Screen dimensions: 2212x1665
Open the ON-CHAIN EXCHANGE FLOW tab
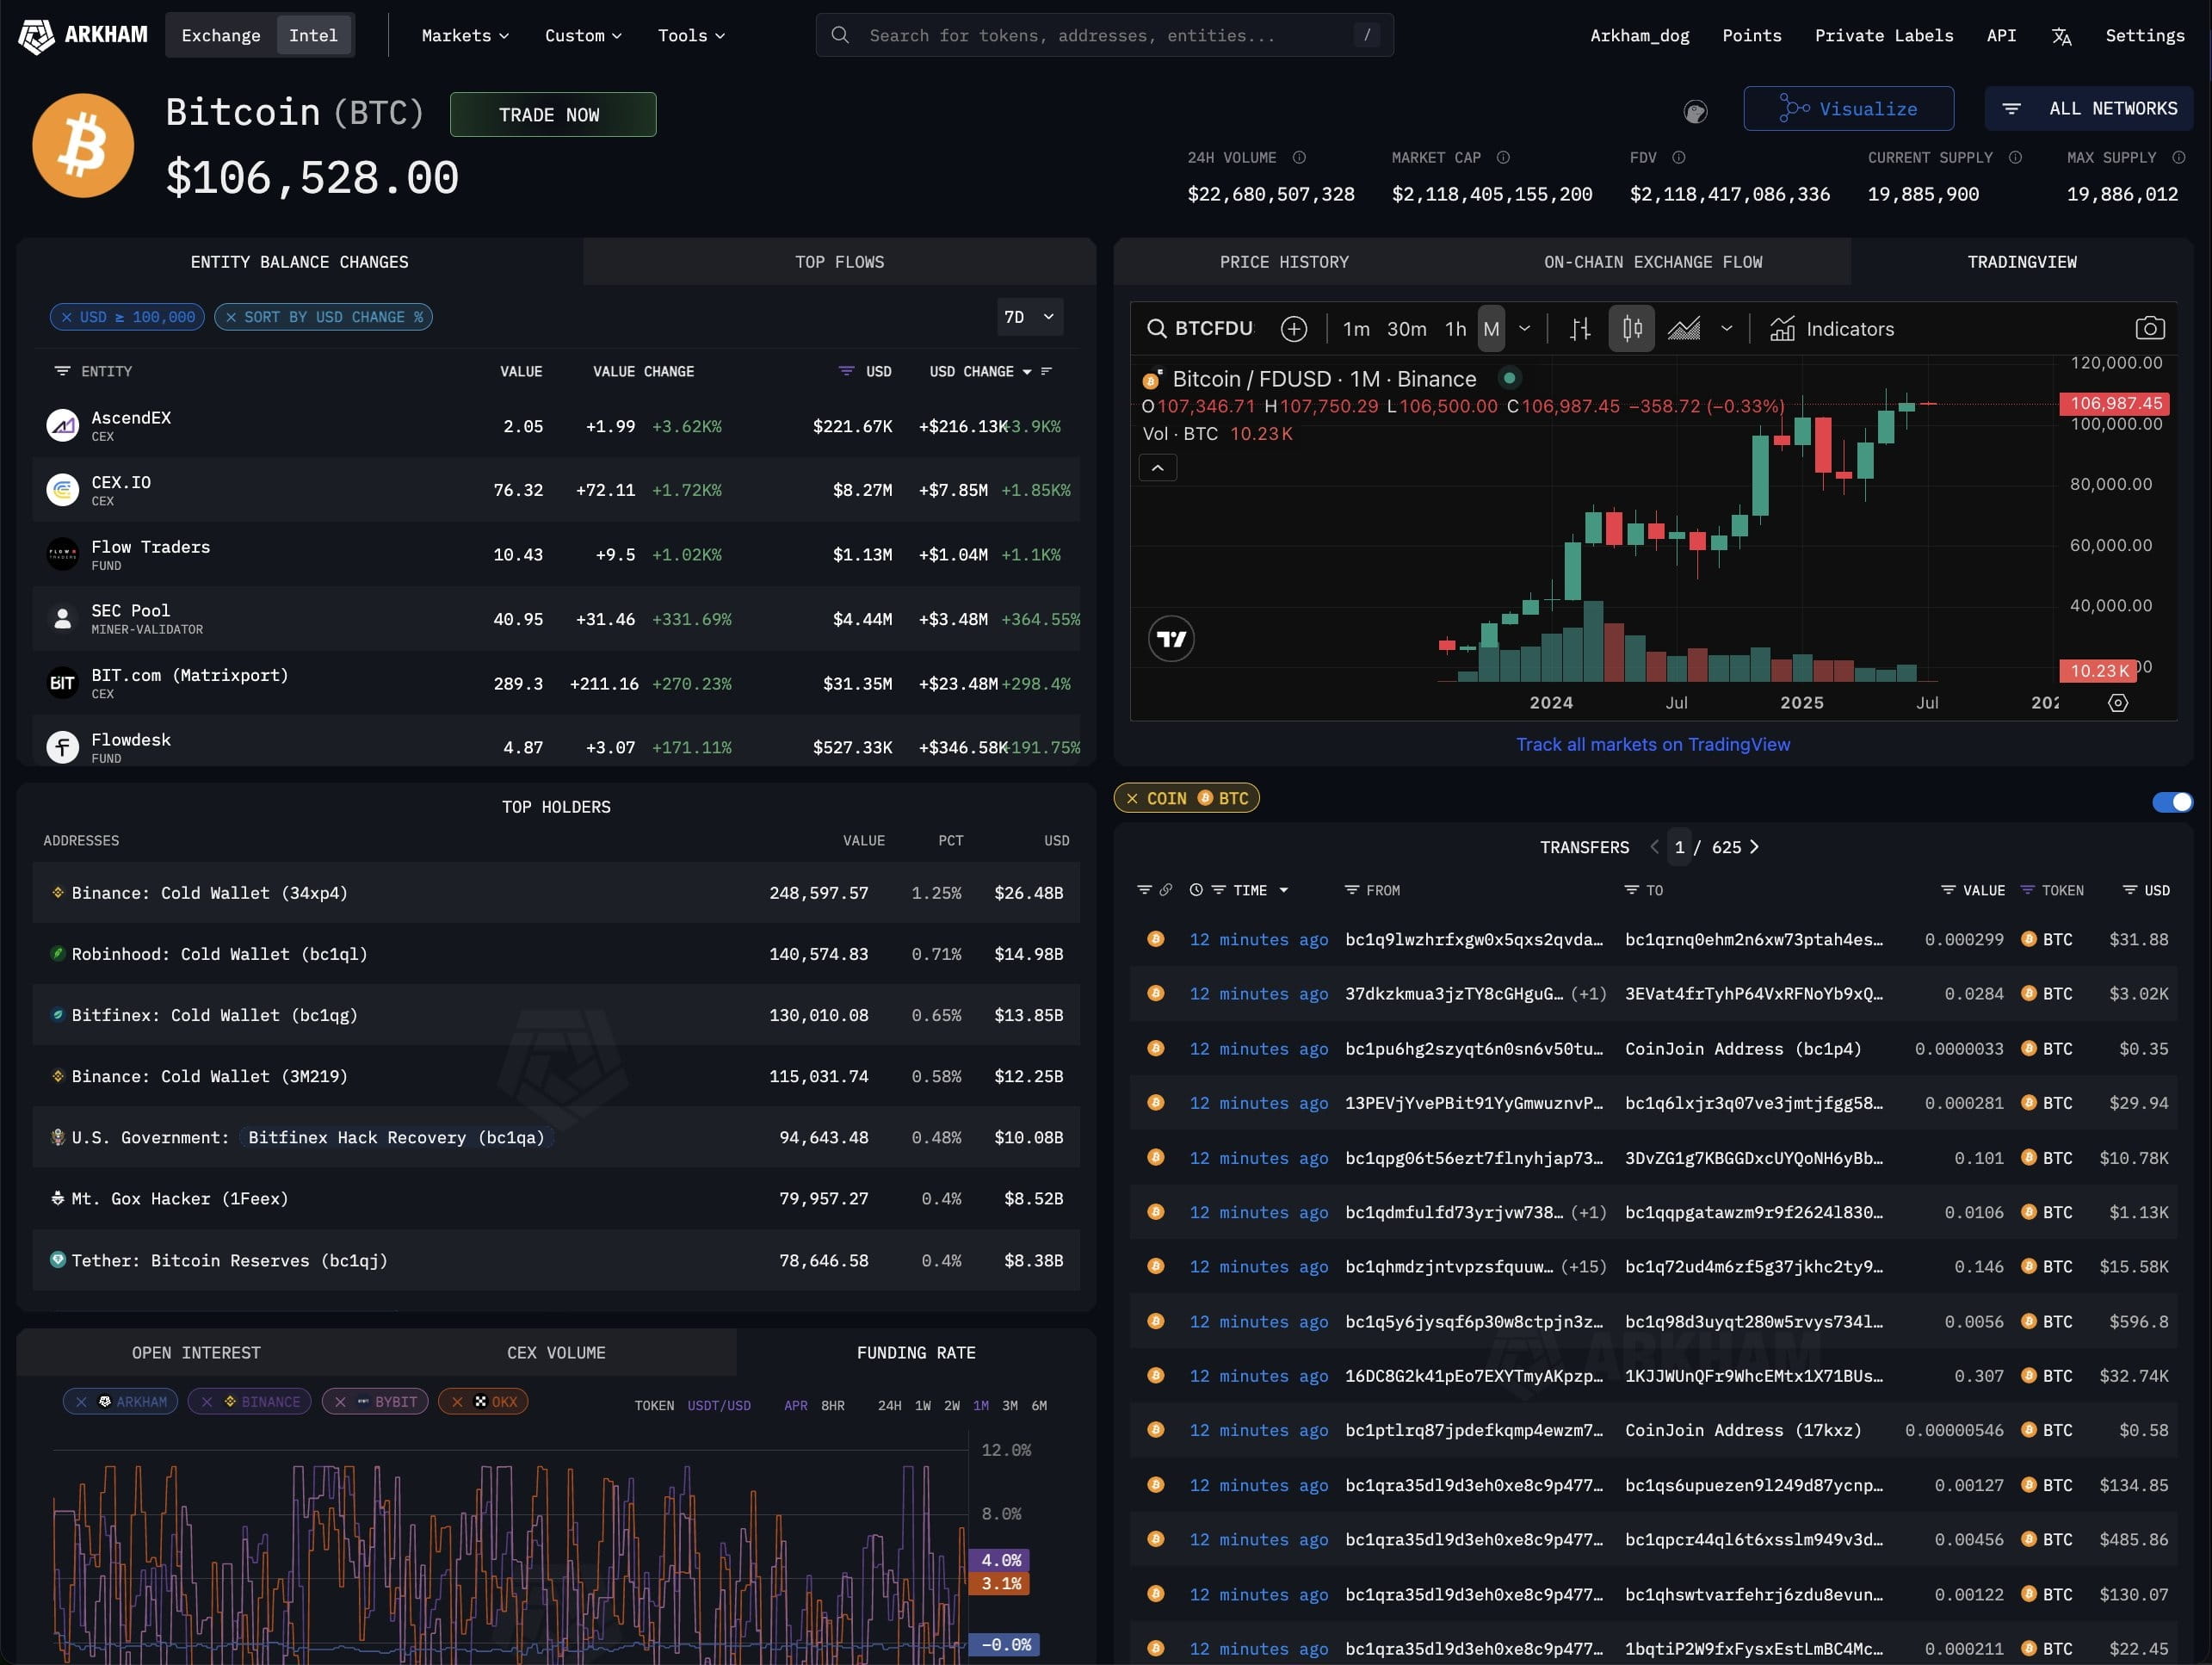[1652, 262]
